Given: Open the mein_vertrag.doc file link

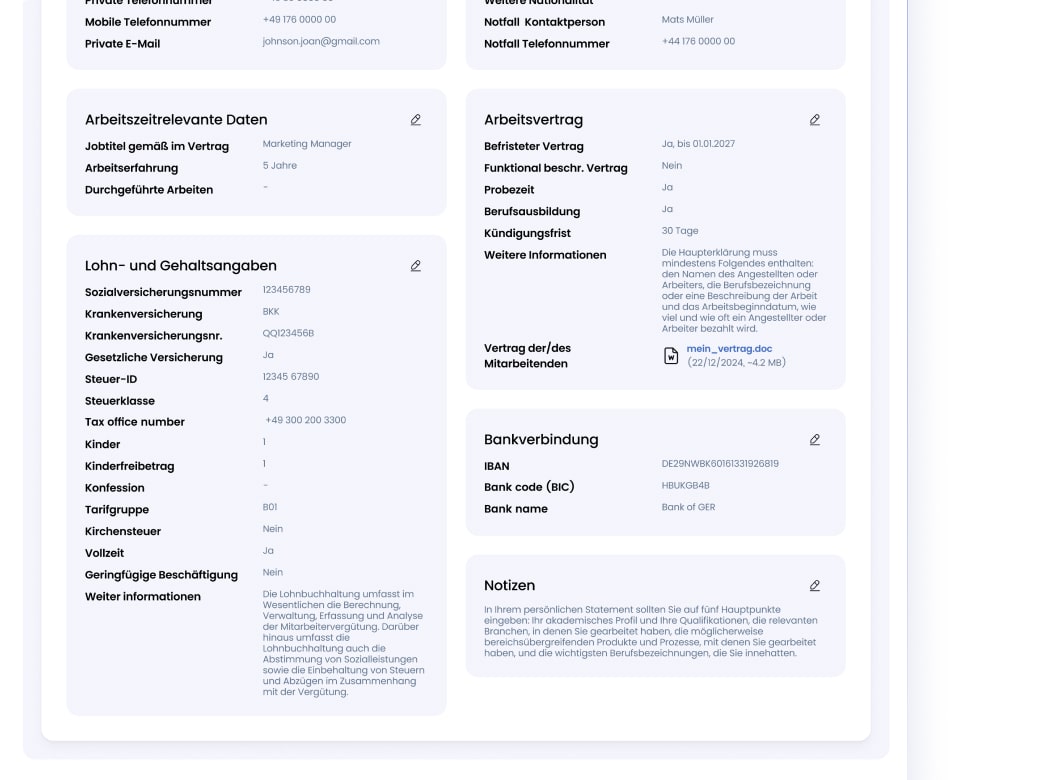Looking at the screenshot, I should coord(729,349).
